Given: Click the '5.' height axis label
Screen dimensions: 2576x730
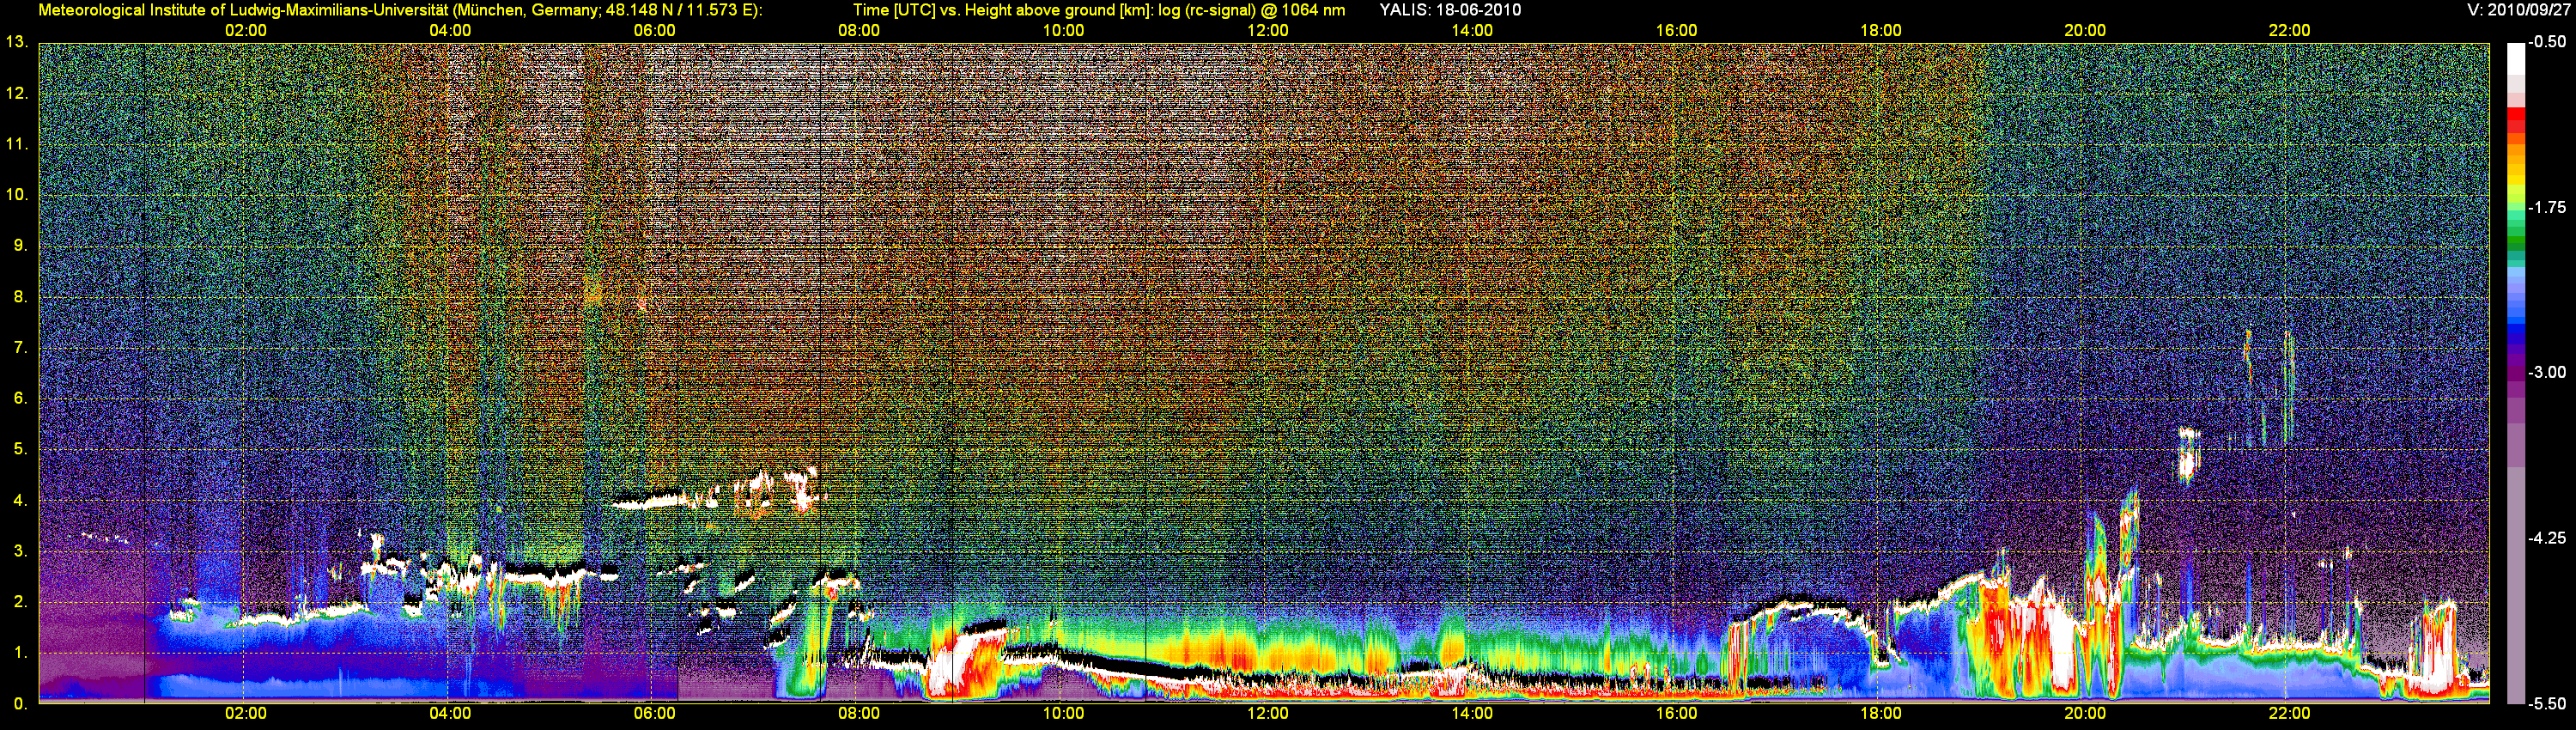Looking at the screenshot, I should tap(20, 449).
